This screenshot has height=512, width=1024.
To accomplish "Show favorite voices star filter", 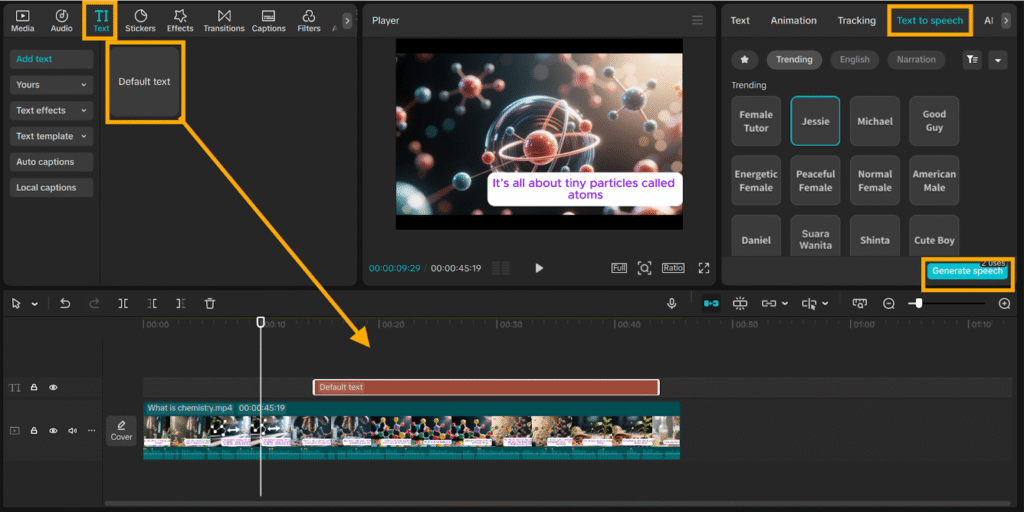I will pyautogui.click(x=744, y=59).
